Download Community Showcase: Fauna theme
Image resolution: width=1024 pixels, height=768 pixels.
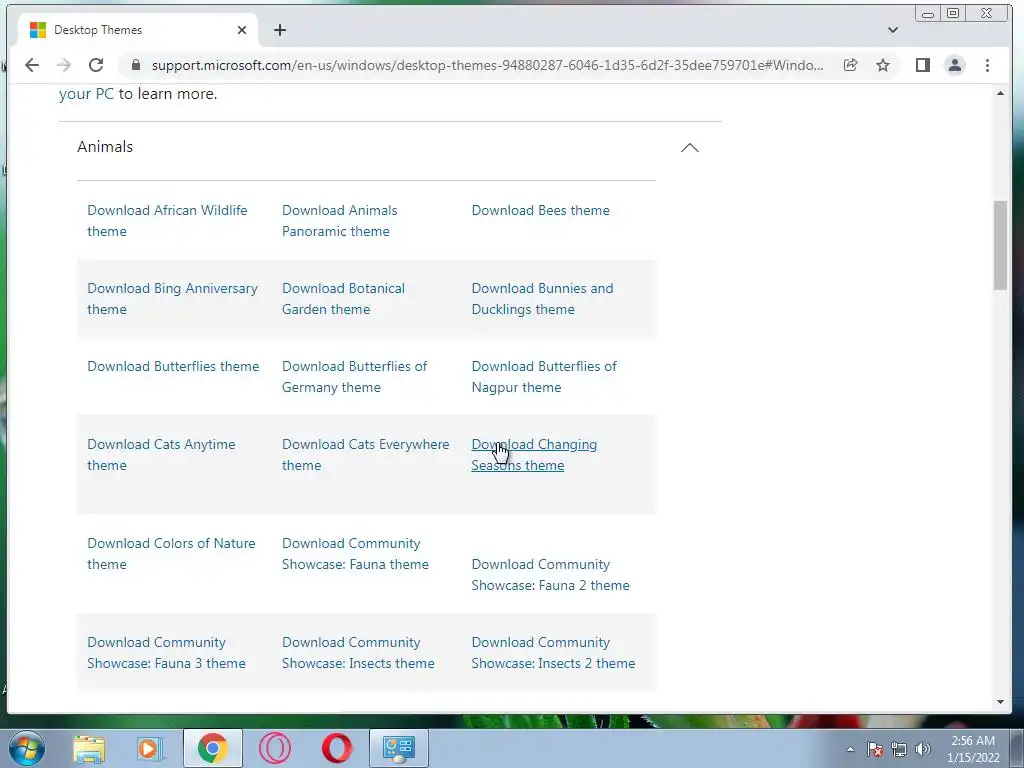click(355, 554)
